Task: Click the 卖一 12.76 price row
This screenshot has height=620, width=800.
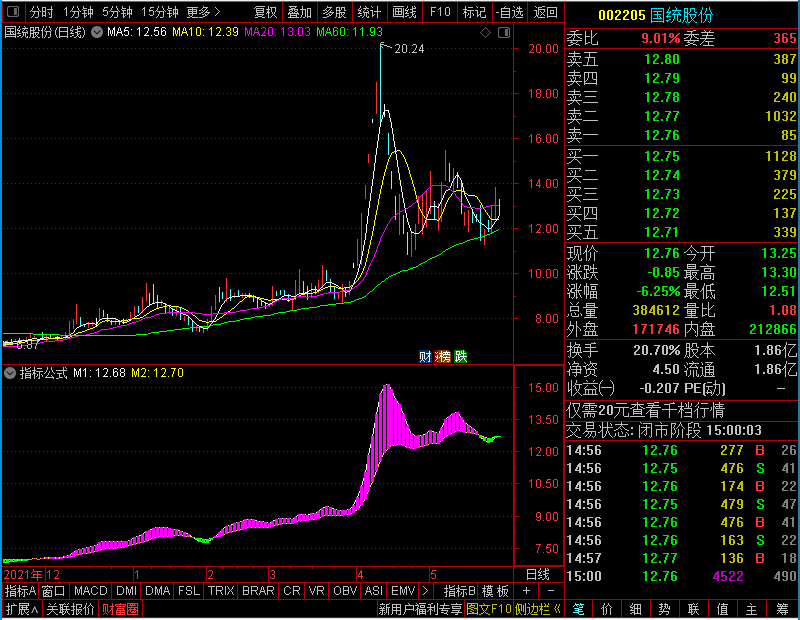Action: [682, 135]
